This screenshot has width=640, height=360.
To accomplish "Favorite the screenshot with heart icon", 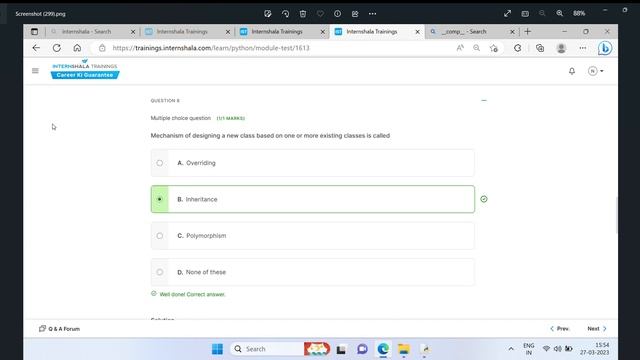I will [x=320, y=13].
